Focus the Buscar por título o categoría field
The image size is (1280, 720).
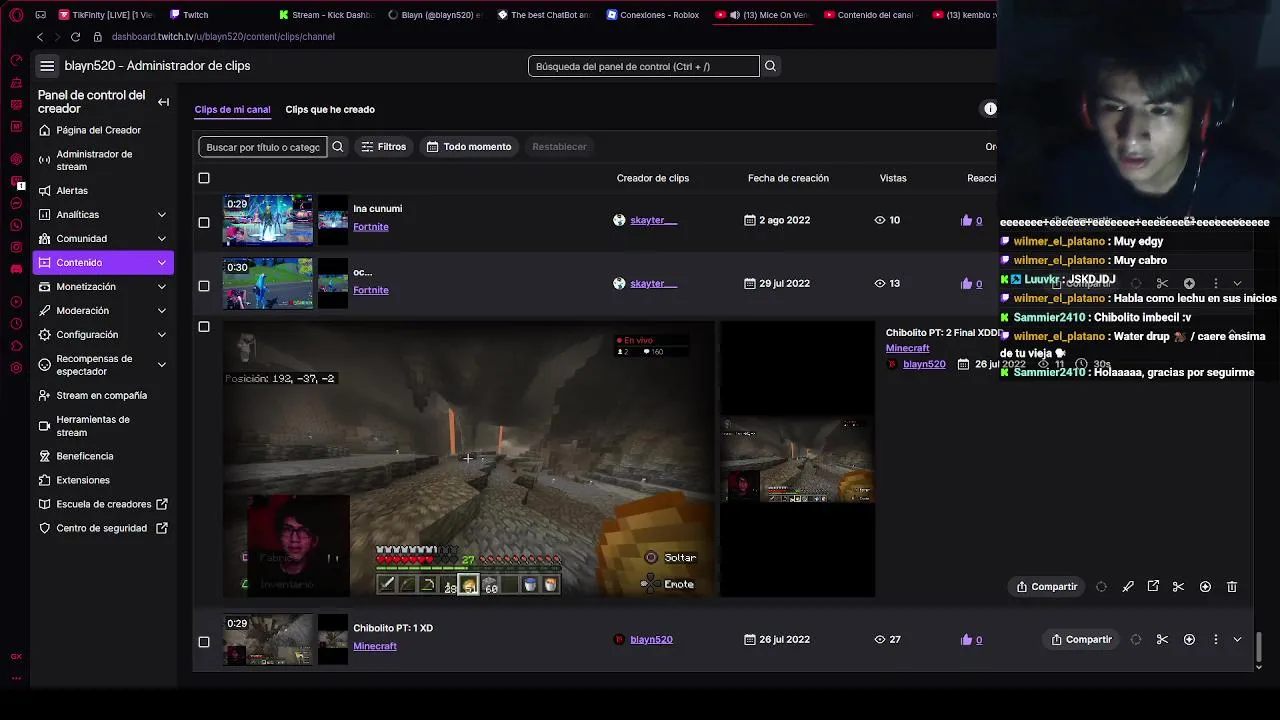pos(263,147)
